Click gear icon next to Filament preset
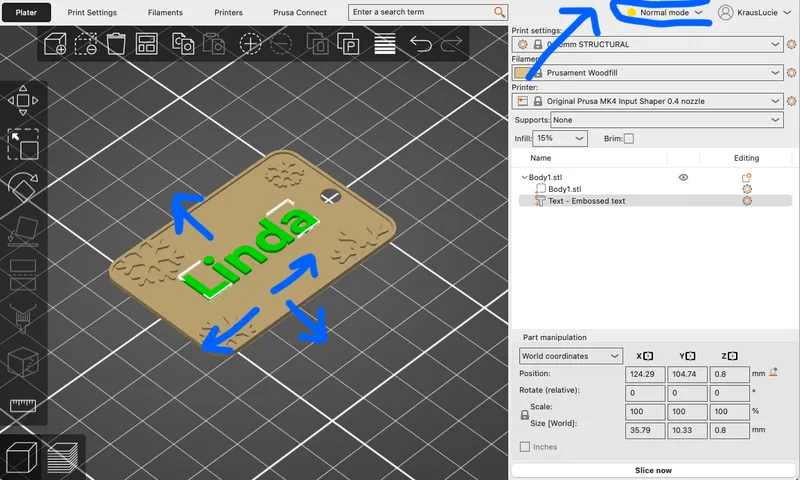This screenshot has width=800, height=480. pyautogui.click(x=791, y=73)
